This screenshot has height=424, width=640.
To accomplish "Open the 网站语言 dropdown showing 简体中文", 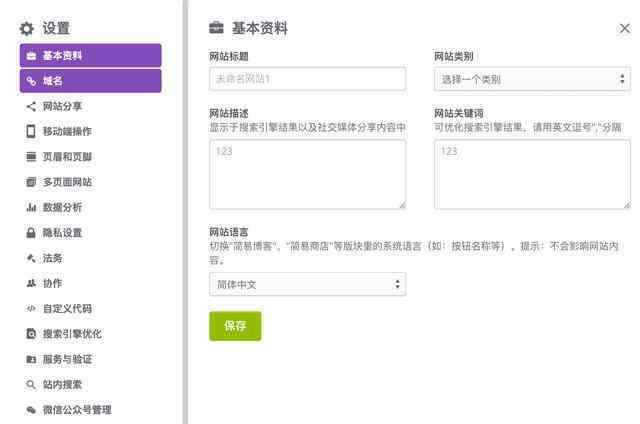I will (x=308, y=284).
